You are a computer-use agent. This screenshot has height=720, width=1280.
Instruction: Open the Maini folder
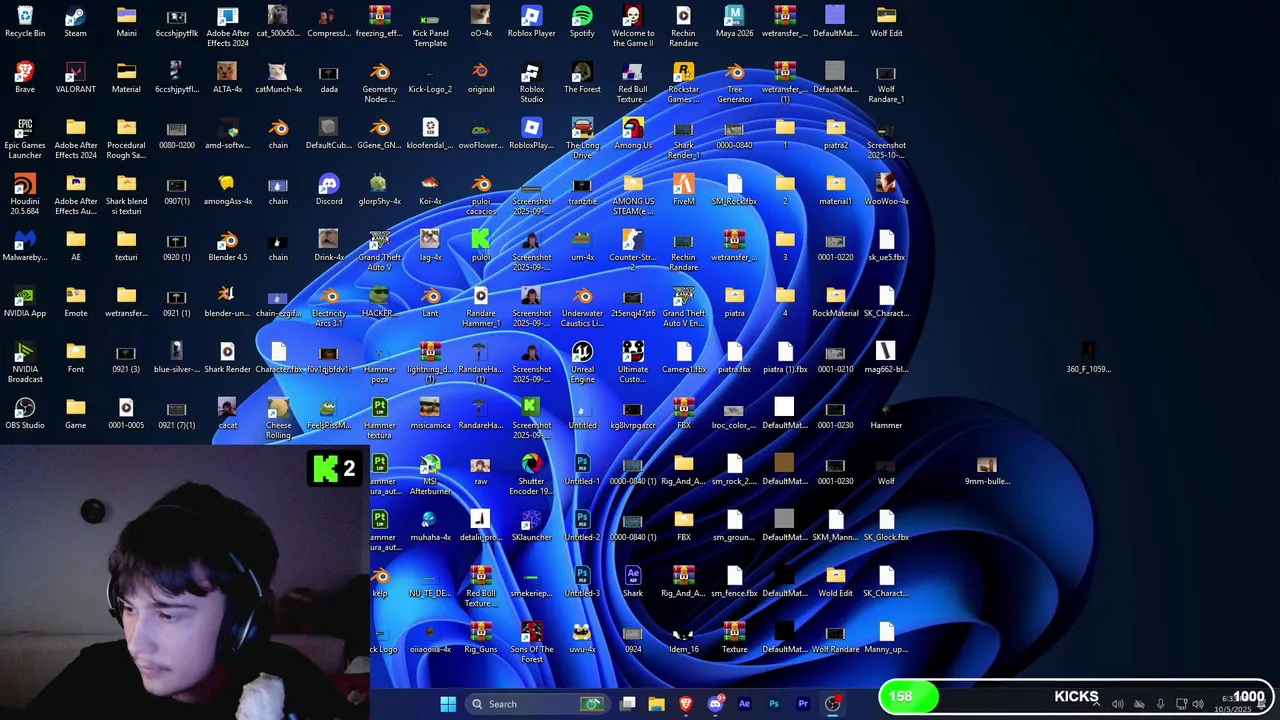(x=126, y=22)
